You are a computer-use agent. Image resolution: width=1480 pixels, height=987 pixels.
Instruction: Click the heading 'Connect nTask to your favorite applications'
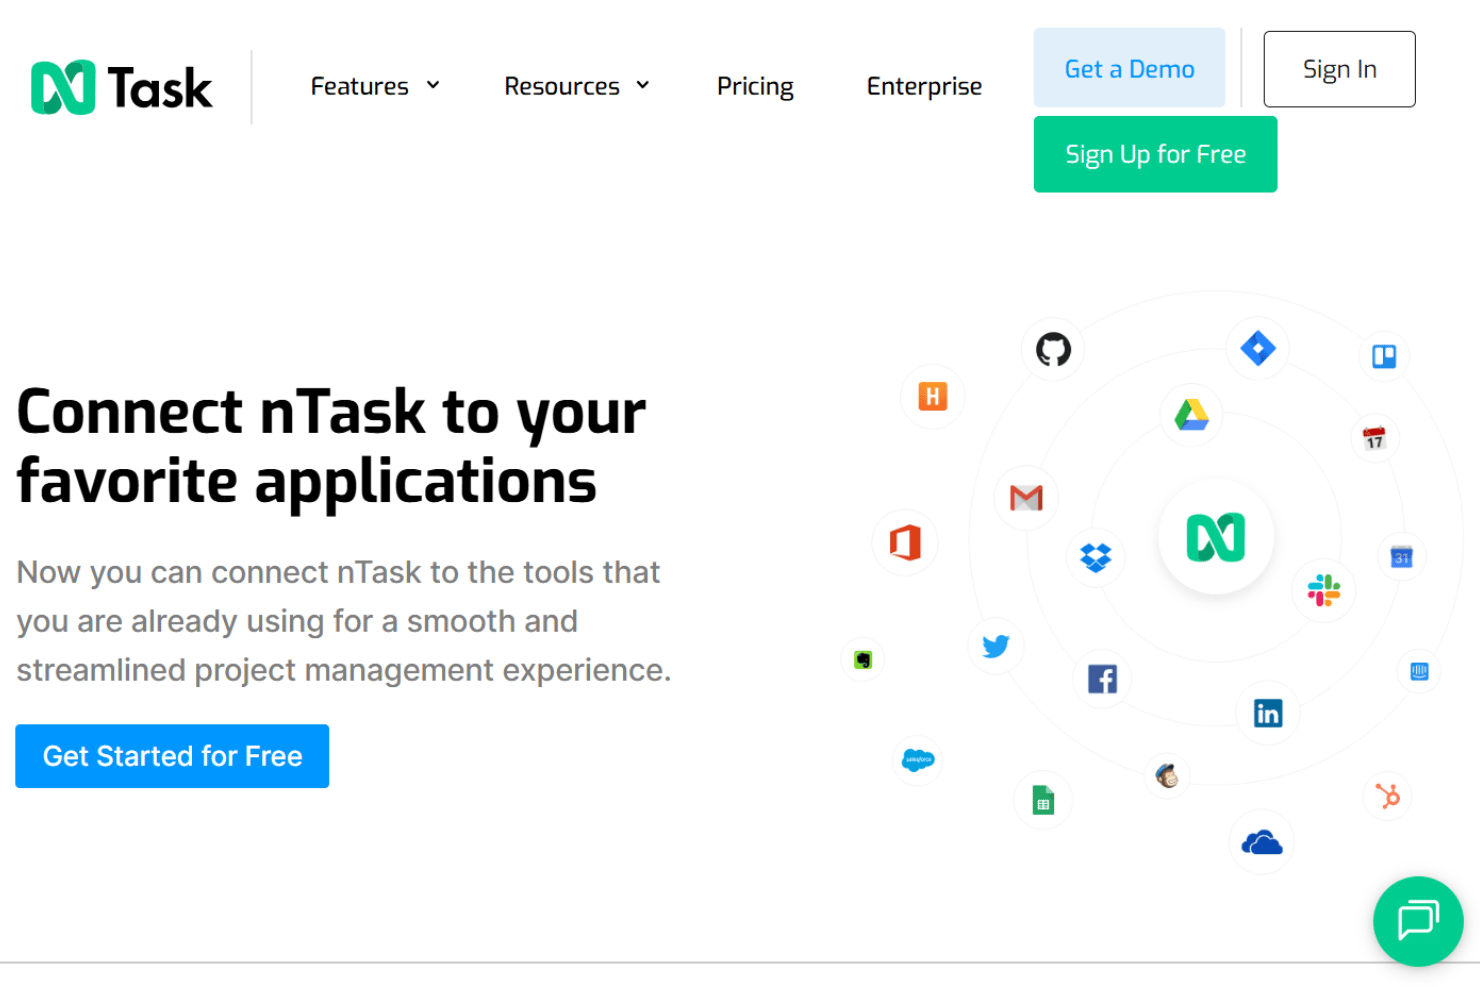[331, 446]
